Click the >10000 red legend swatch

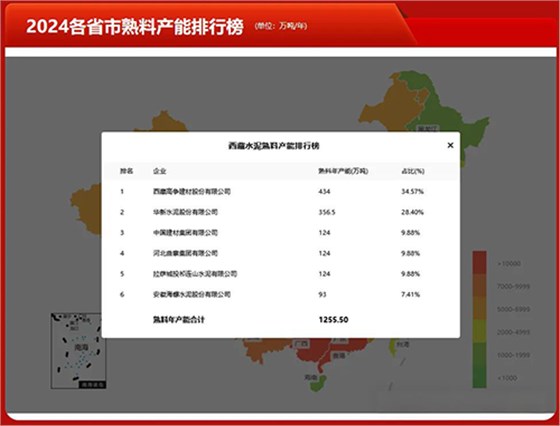[480, 263]
